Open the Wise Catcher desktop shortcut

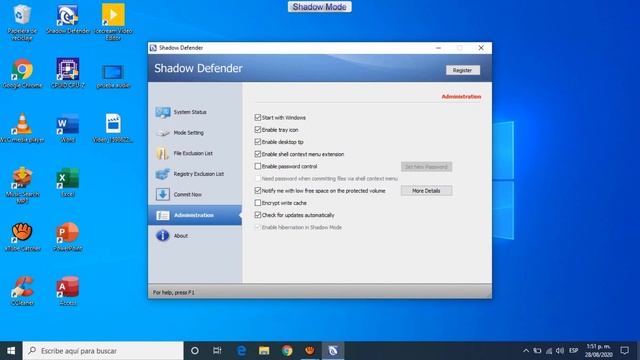[22, 233]
